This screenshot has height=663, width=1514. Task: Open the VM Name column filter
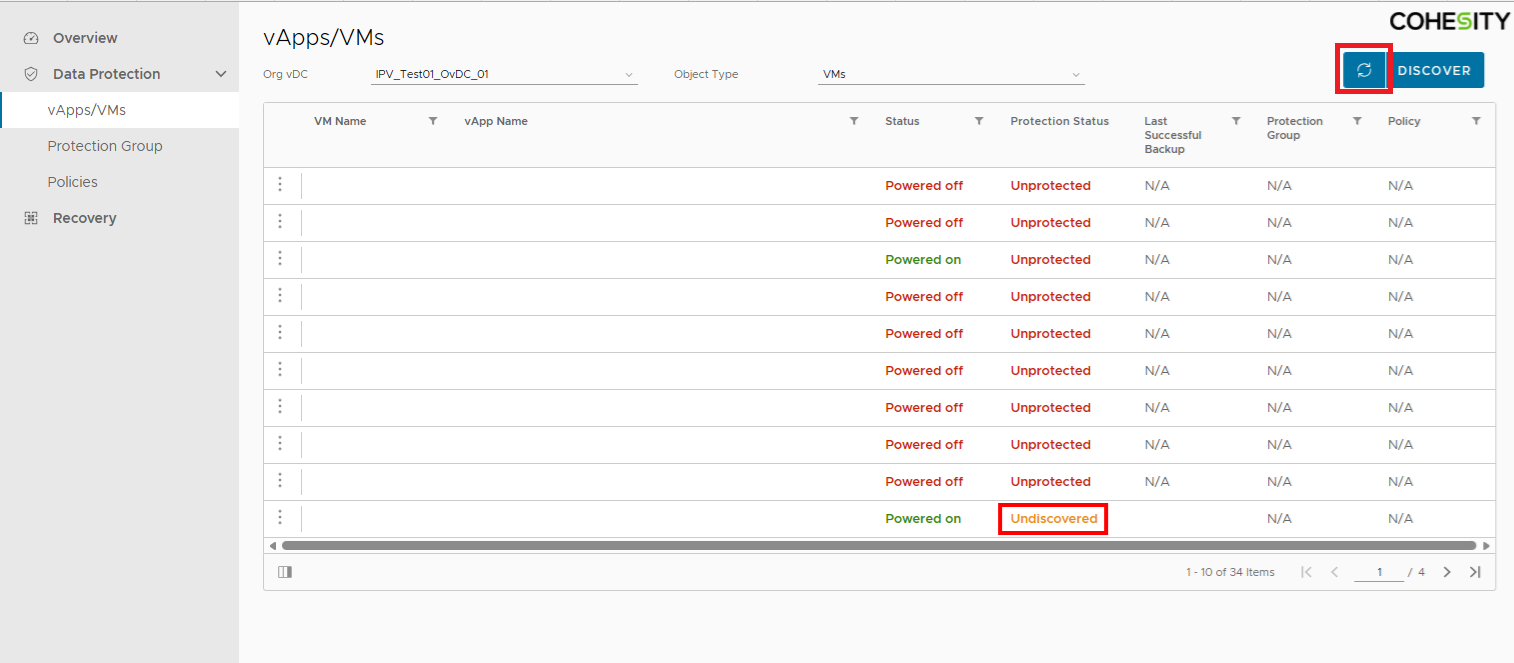tap(433, 121)
